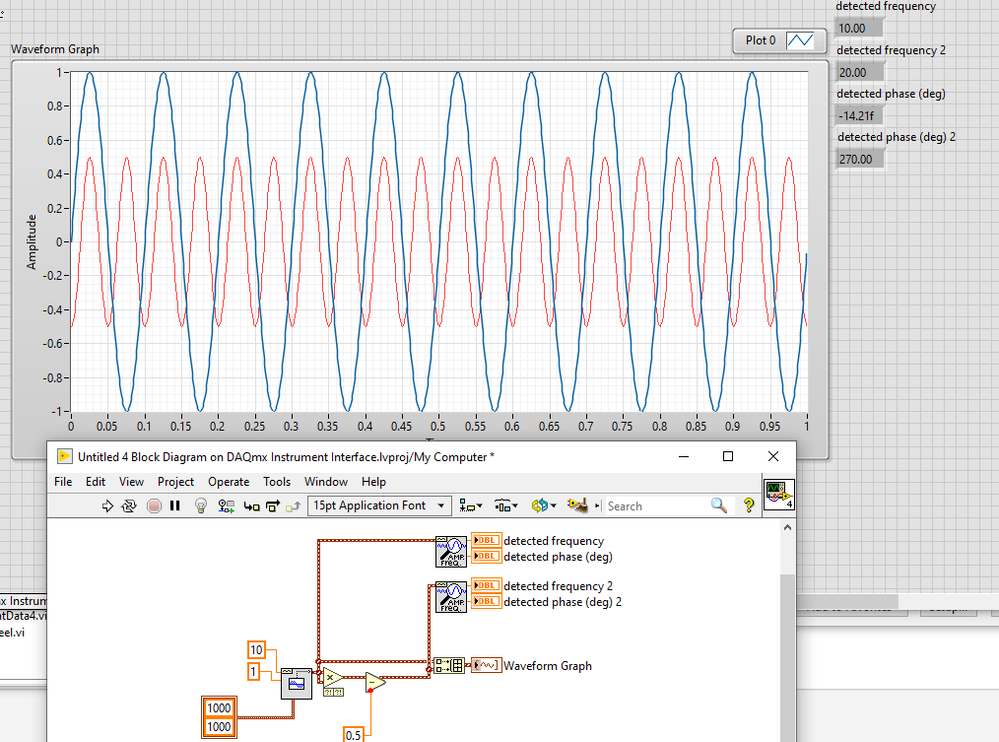Image resolution: width=999 pixels, height=742 pixels.
Task: Toggle Retain Wire Values icon
Action: (x=226, y=506)
